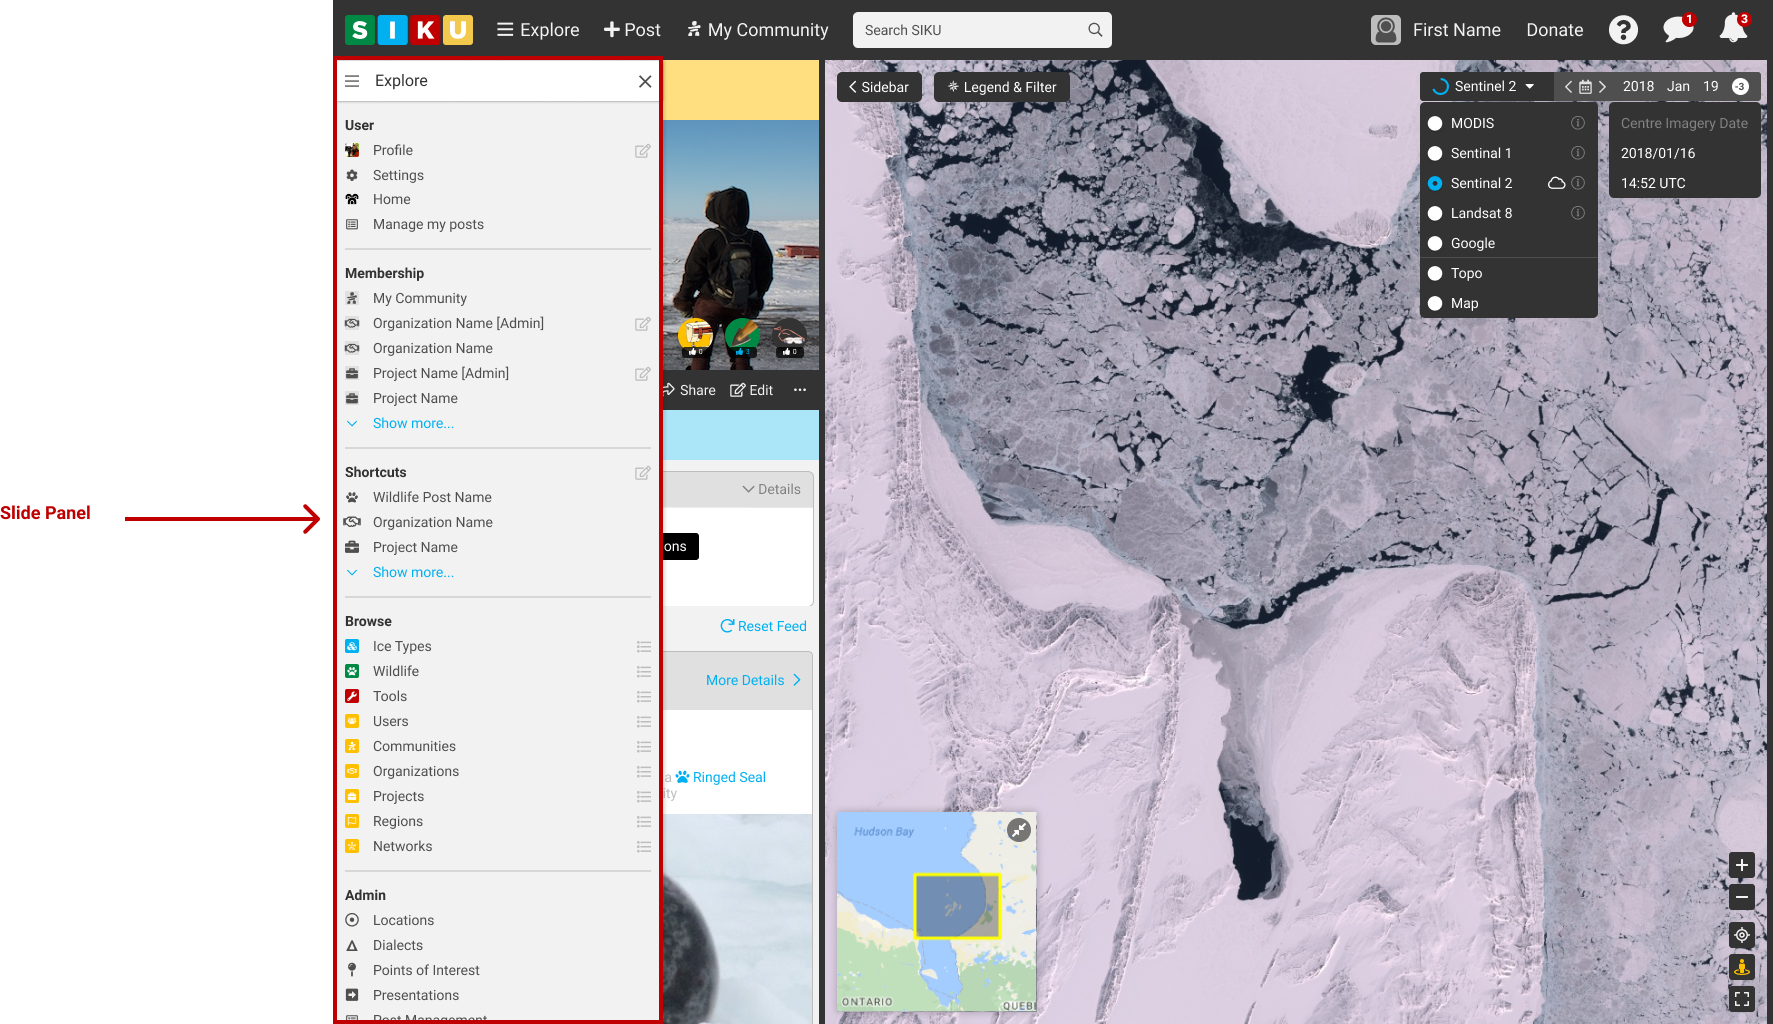Click the help question mark icon
Image resolution: width=1773 pixels, height=1024 pixels.
coord(1622,30)
